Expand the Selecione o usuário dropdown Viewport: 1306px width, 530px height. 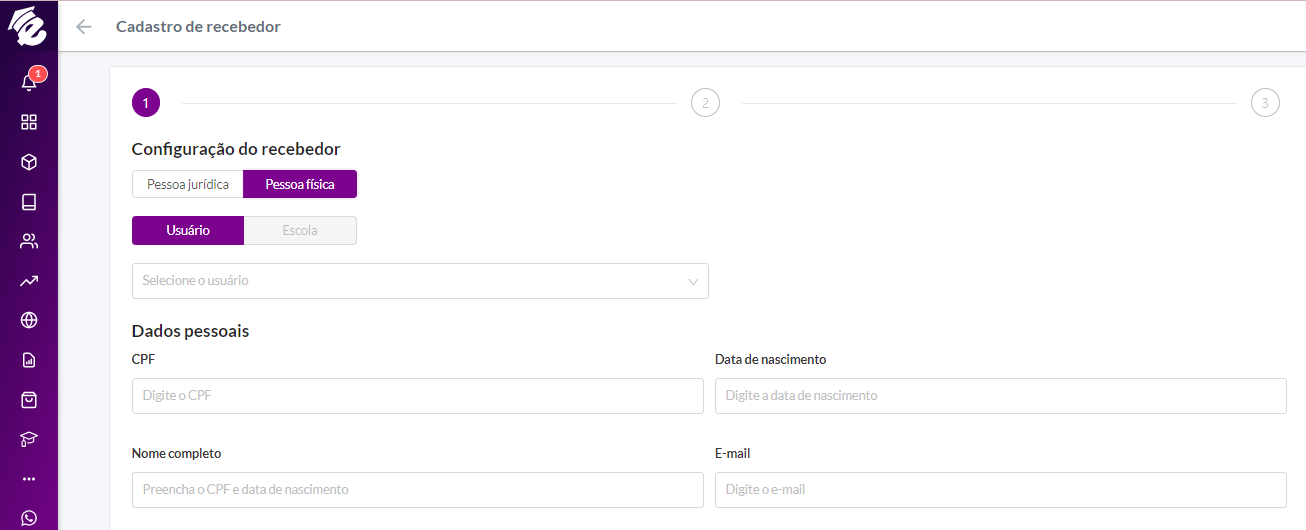click(x=420, y=281)
